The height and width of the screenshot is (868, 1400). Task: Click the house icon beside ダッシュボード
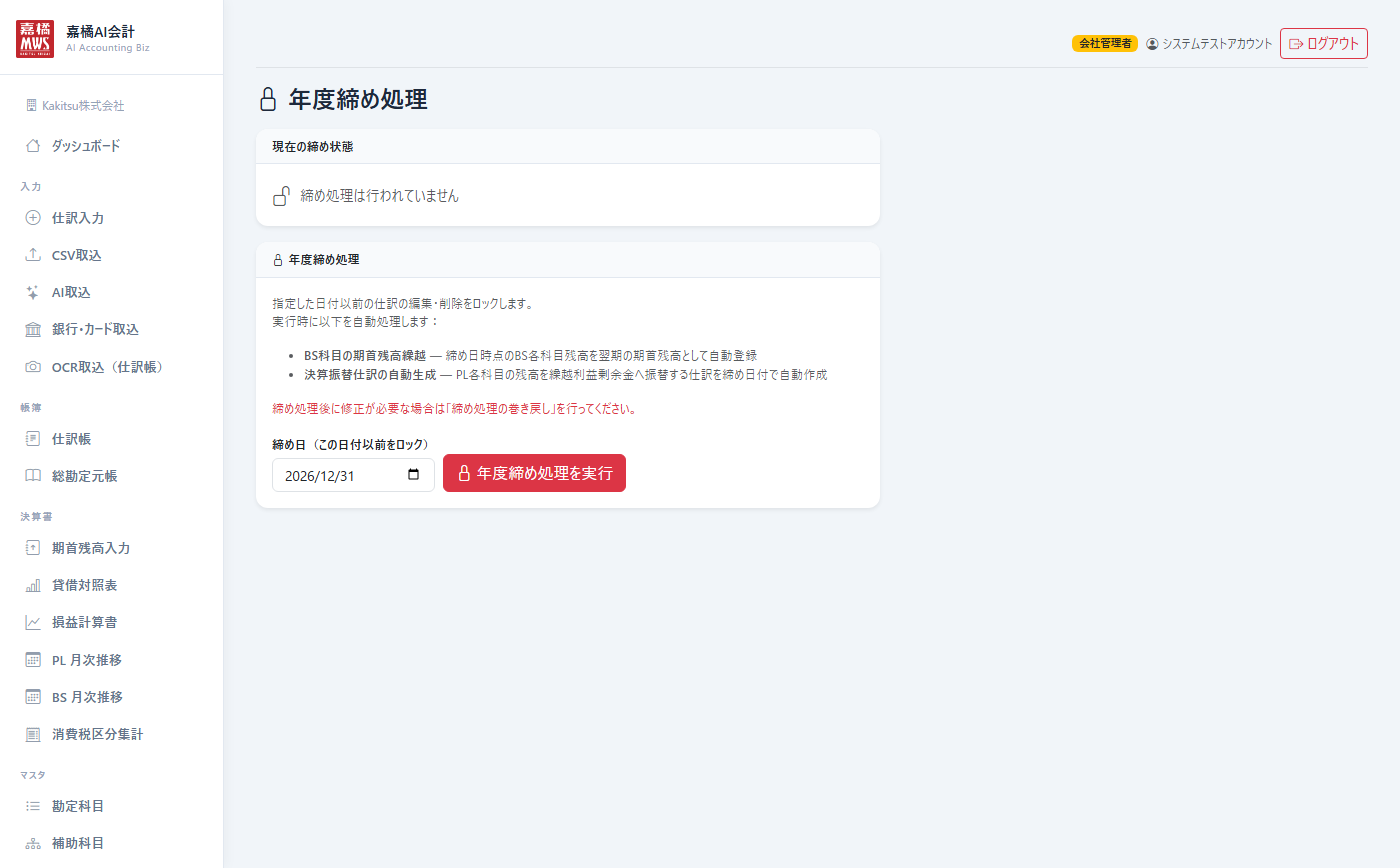[x=33, y=146]
